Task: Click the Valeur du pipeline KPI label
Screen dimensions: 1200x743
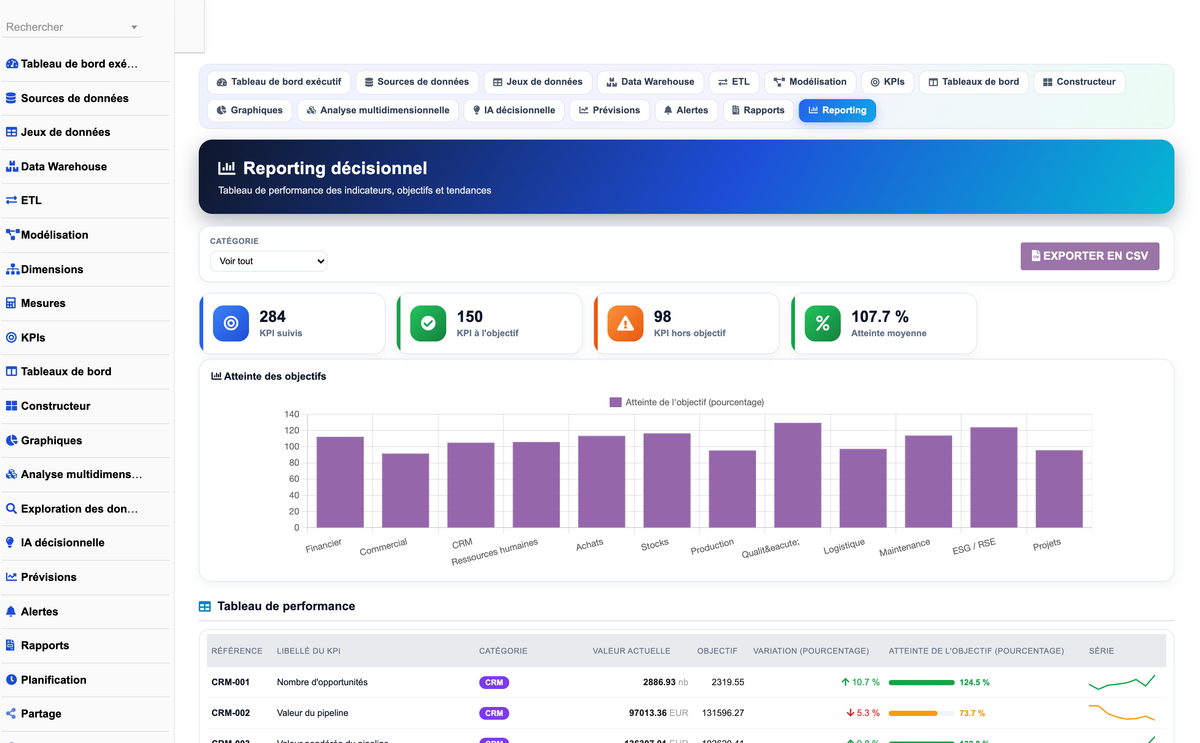Action: click(312, 713)
